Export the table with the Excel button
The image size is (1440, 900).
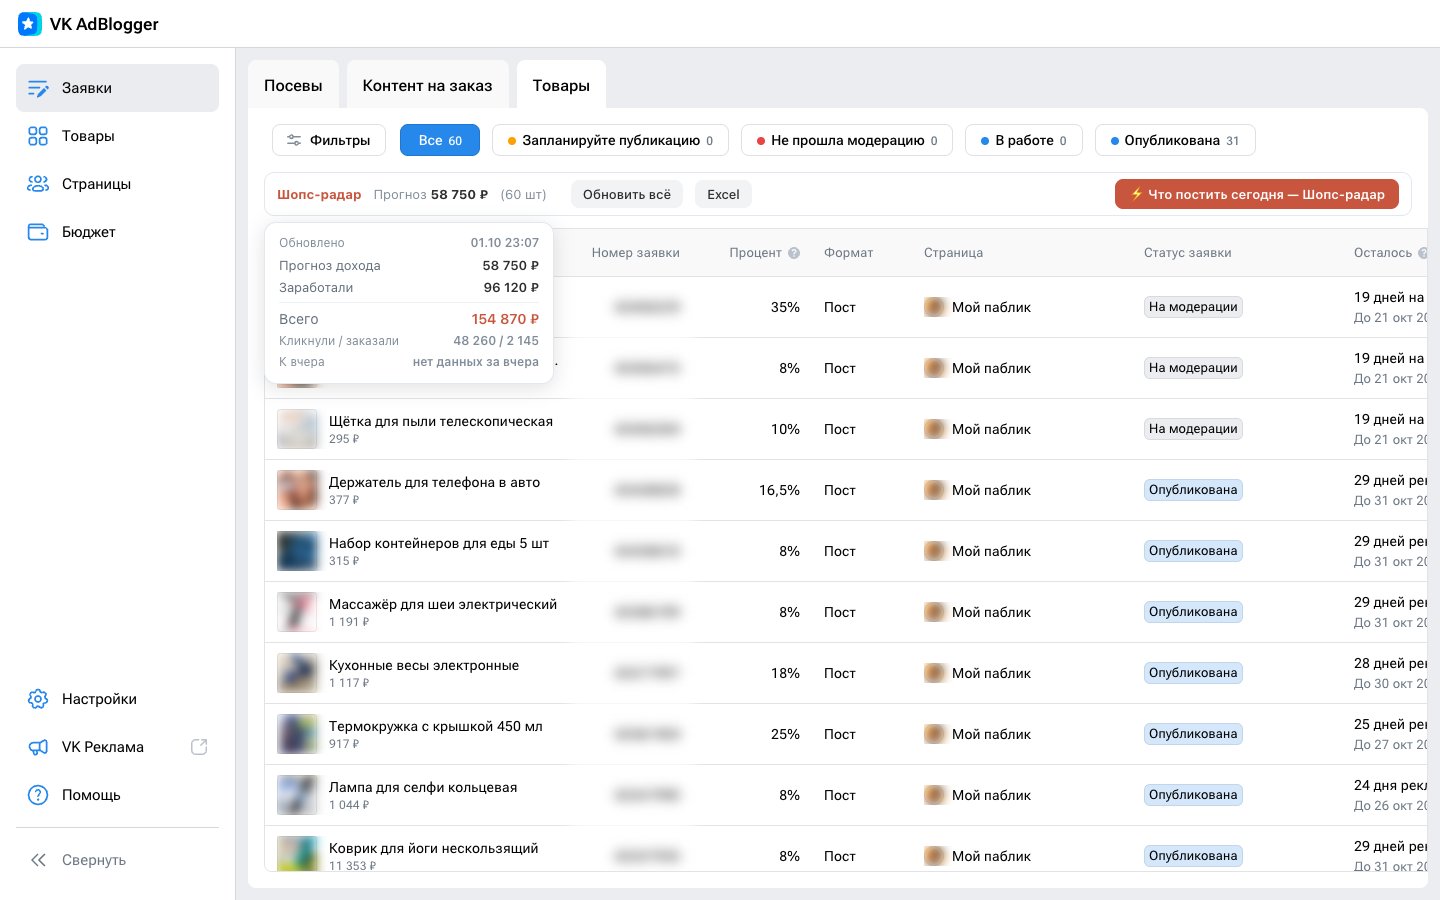(x=723, y=194)
